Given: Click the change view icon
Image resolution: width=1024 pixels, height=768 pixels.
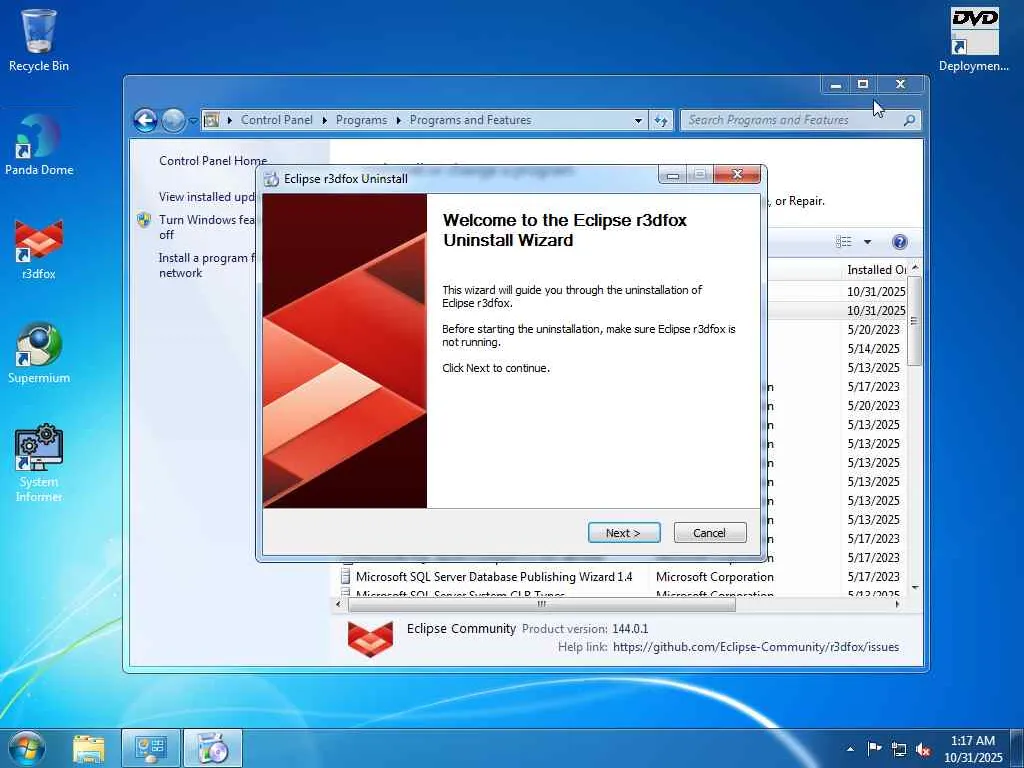Looking at the screenshot, I should [x=844, y=242].
